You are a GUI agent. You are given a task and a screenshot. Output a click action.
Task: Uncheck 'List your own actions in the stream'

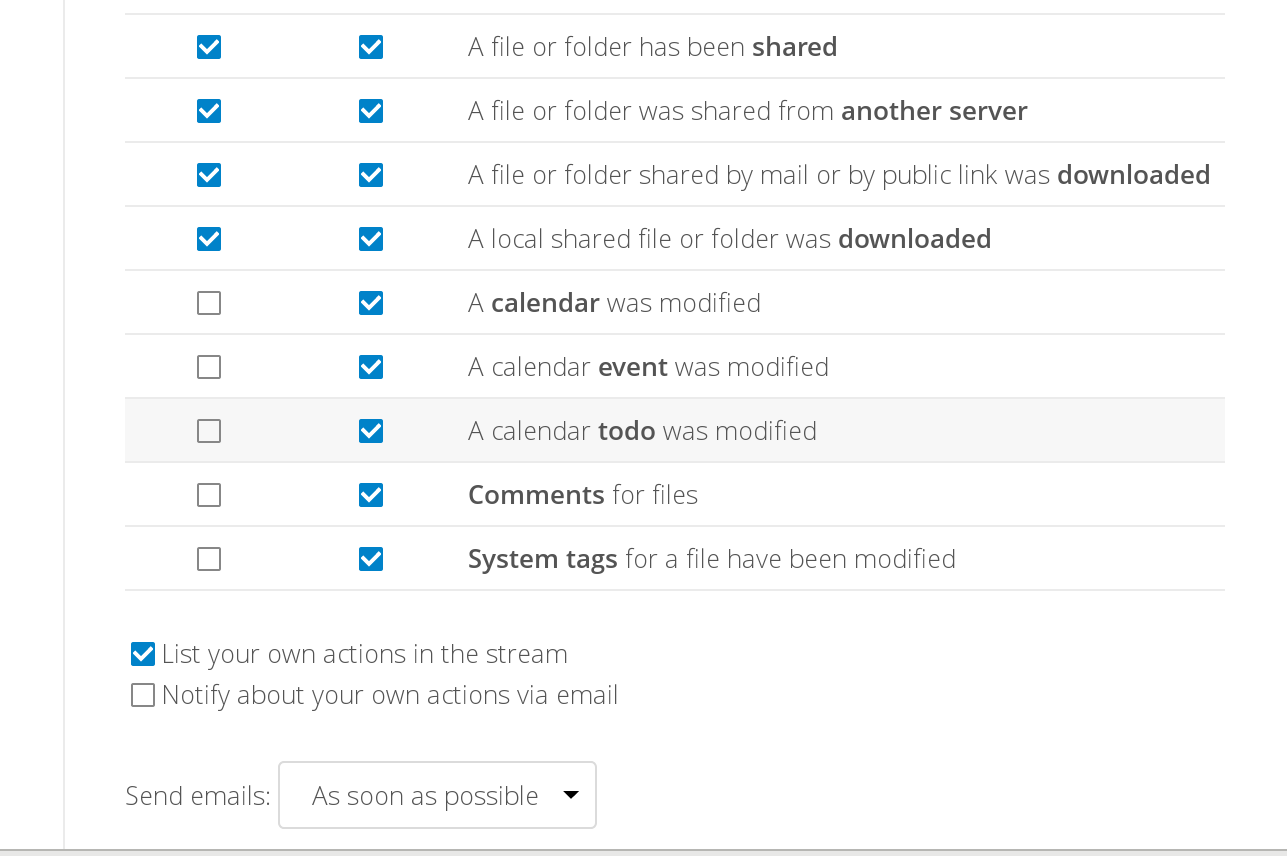(143, 654)
